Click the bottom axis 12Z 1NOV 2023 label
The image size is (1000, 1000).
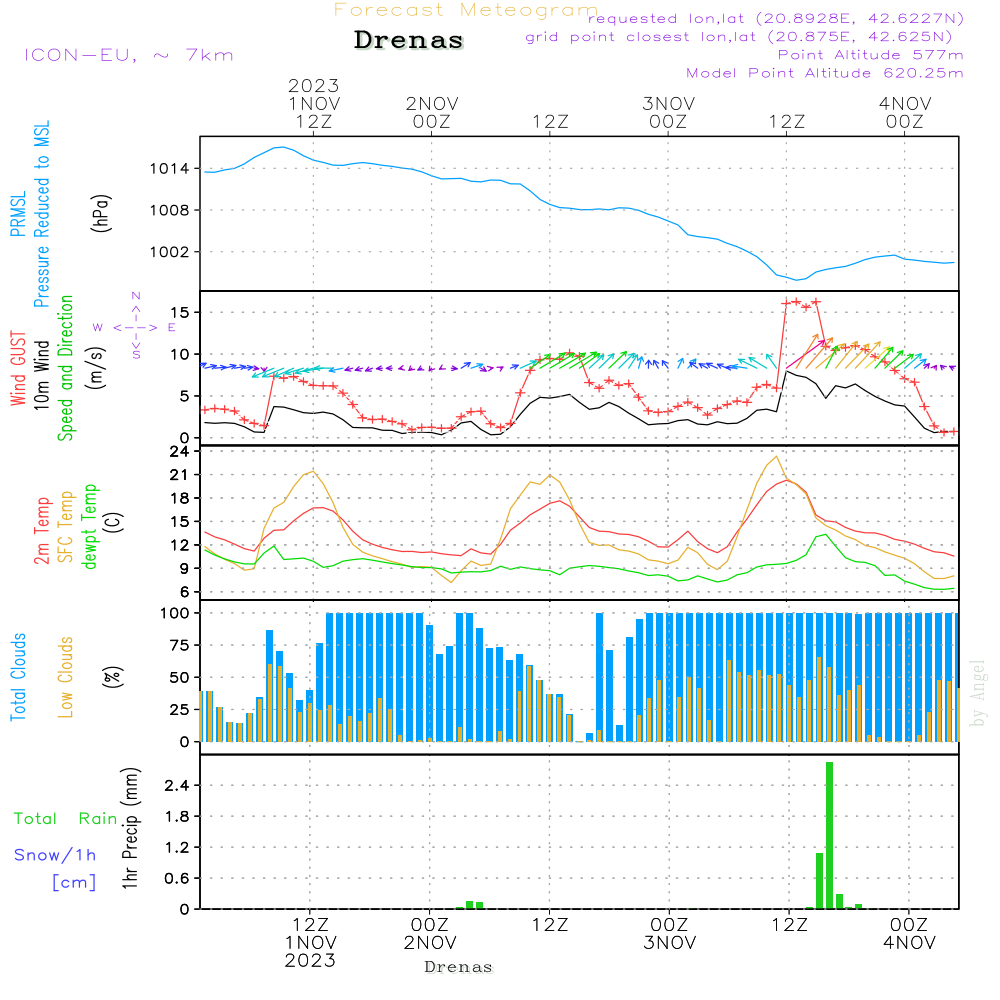click(x=311, y=943)
